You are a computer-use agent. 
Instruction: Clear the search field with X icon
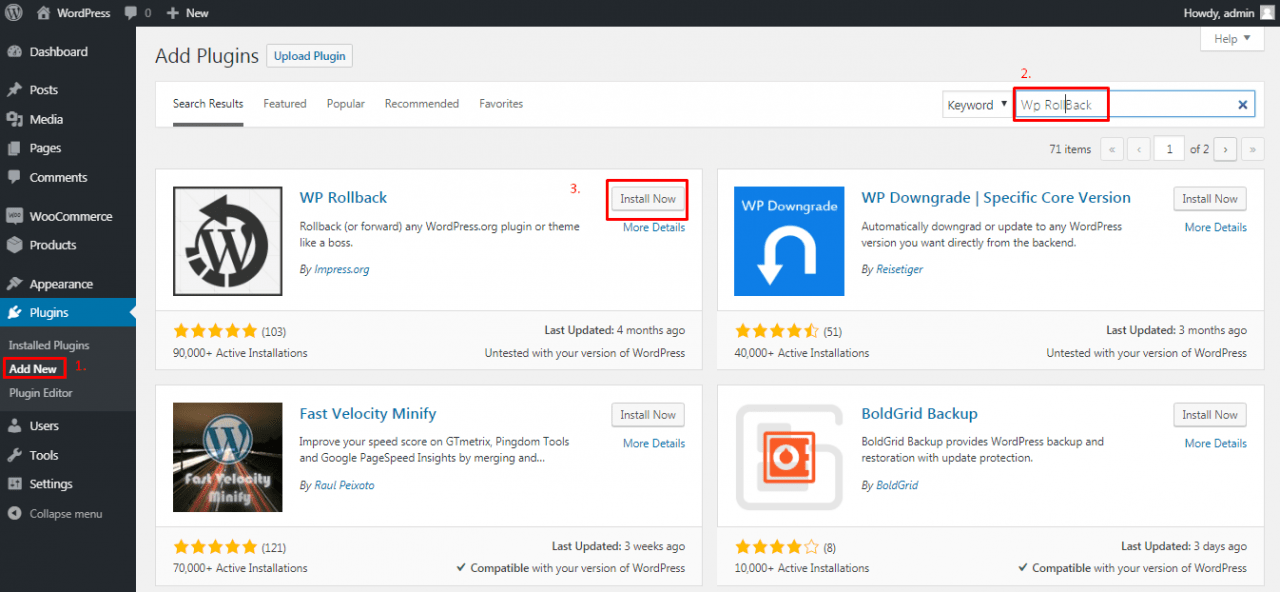tap(1243, 104)
